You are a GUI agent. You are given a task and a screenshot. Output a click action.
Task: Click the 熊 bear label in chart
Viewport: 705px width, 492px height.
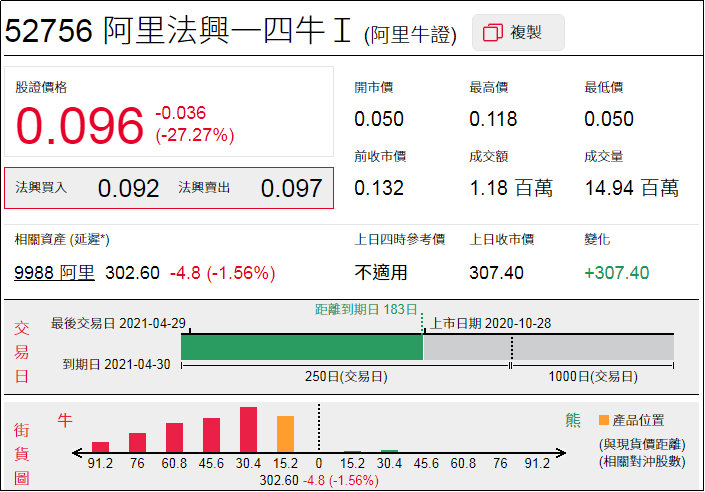pos(573,420)
